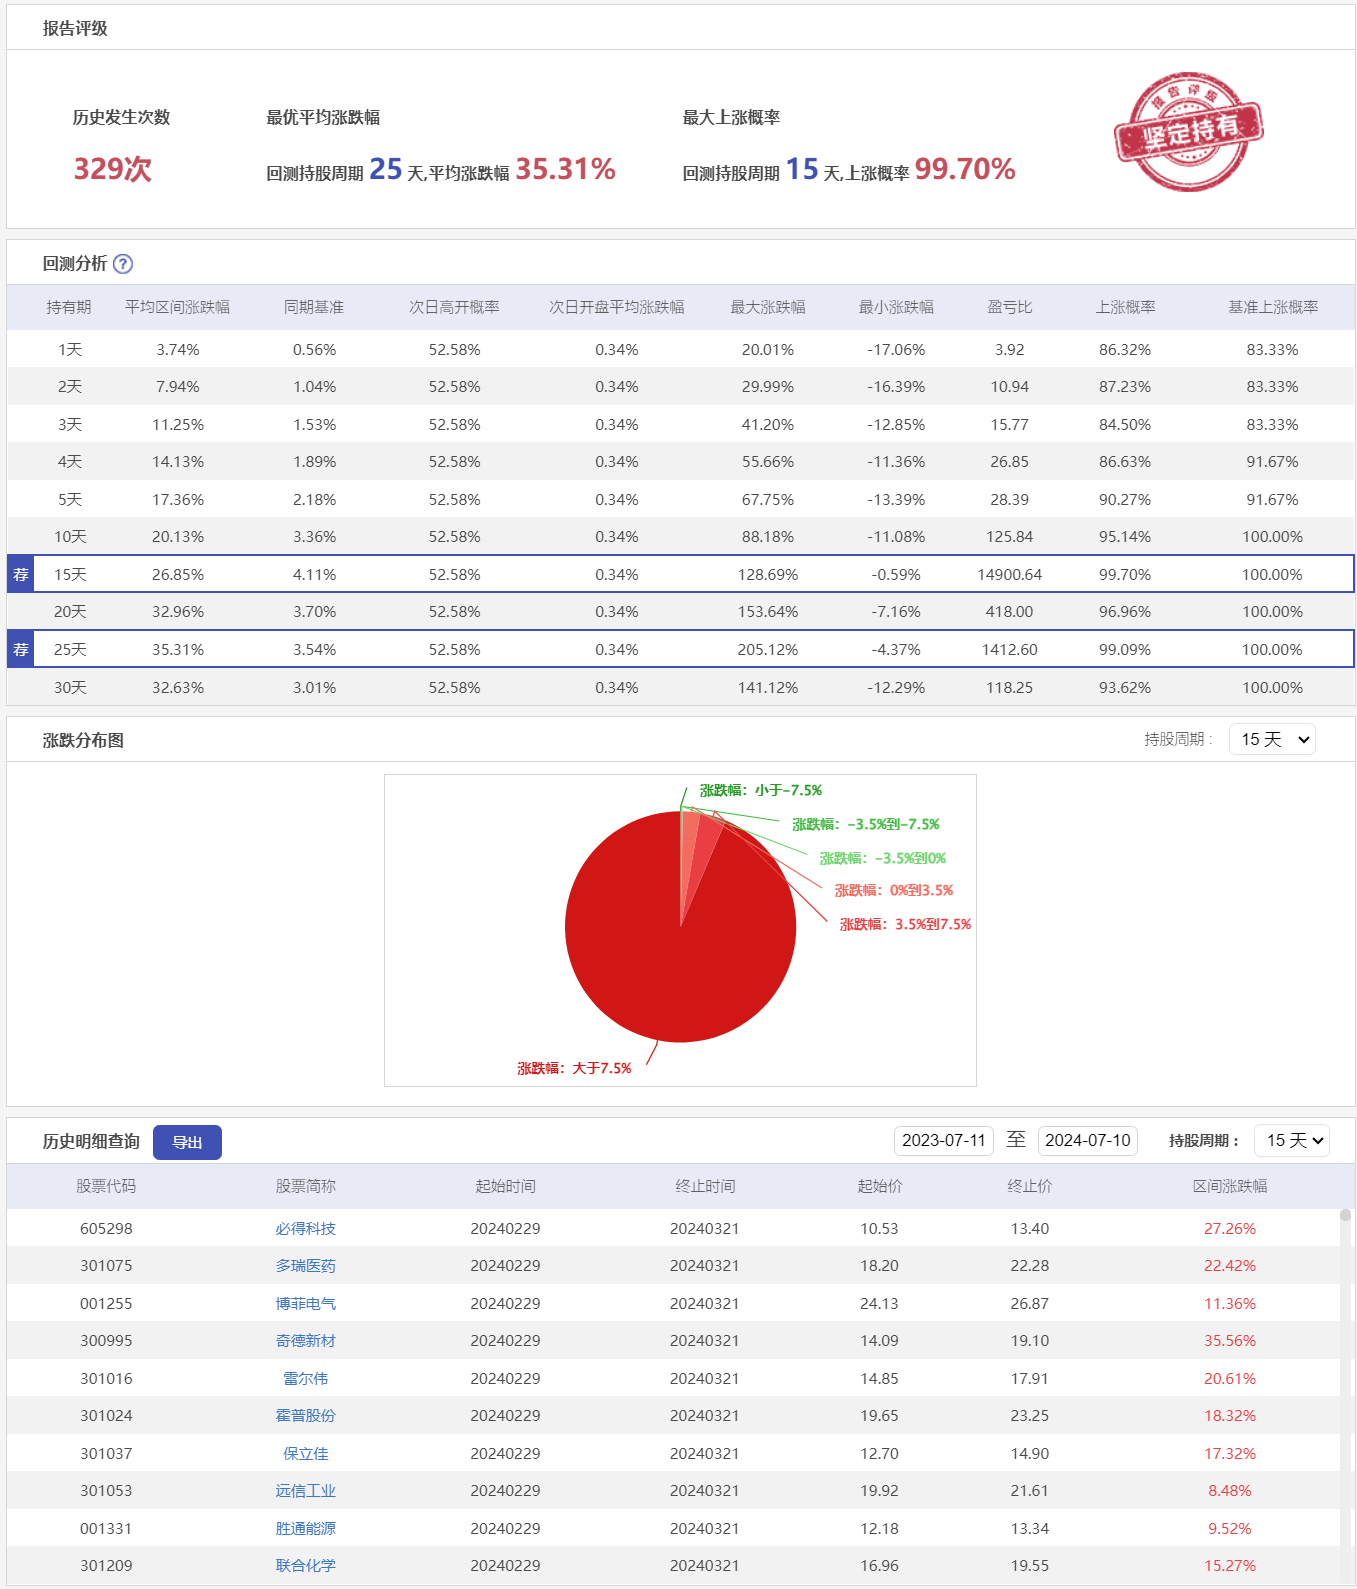Click the large red 大于7.5% pie slice
The width and height of the screenshot is (1357, 1589).
[680, 960]
